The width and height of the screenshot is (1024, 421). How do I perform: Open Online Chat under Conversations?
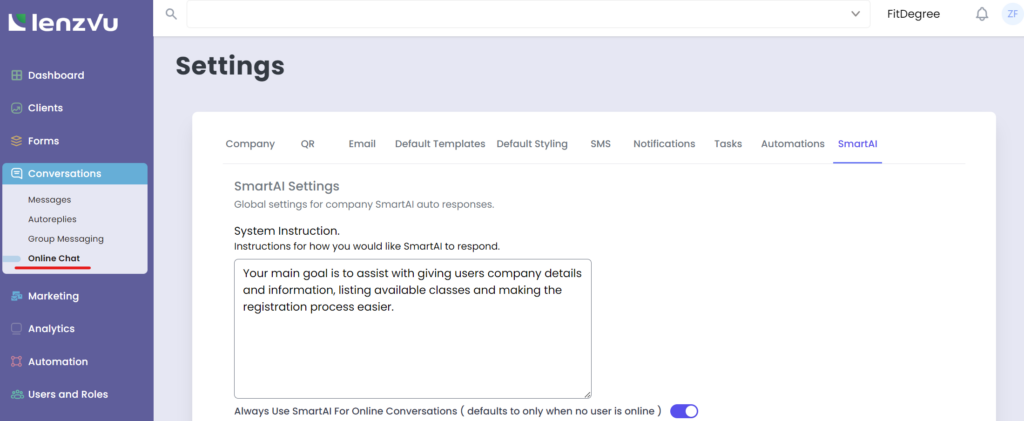point(54,259)
